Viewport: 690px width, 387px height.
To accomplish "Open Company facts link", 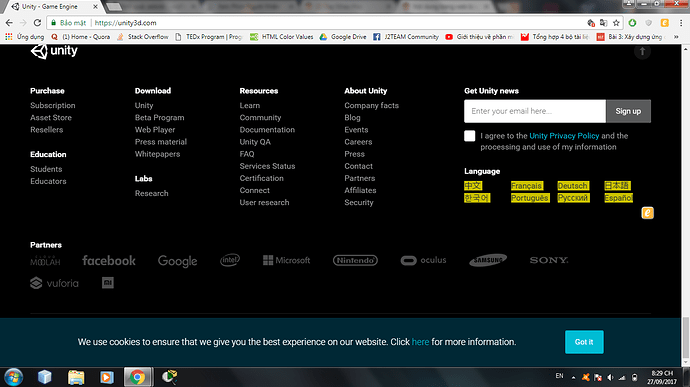I will pos(371,106).
